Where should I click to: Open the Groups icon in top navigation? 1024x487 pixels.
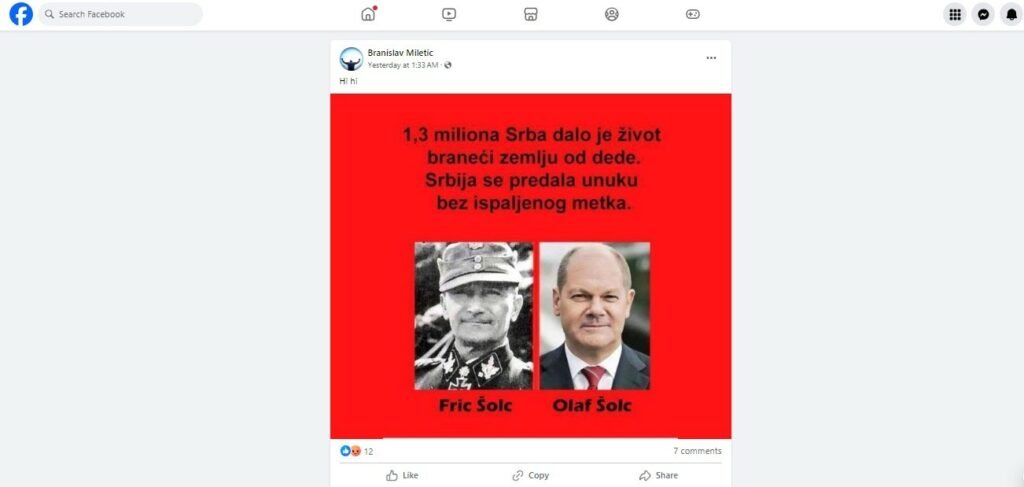click(x=612, y=14)
